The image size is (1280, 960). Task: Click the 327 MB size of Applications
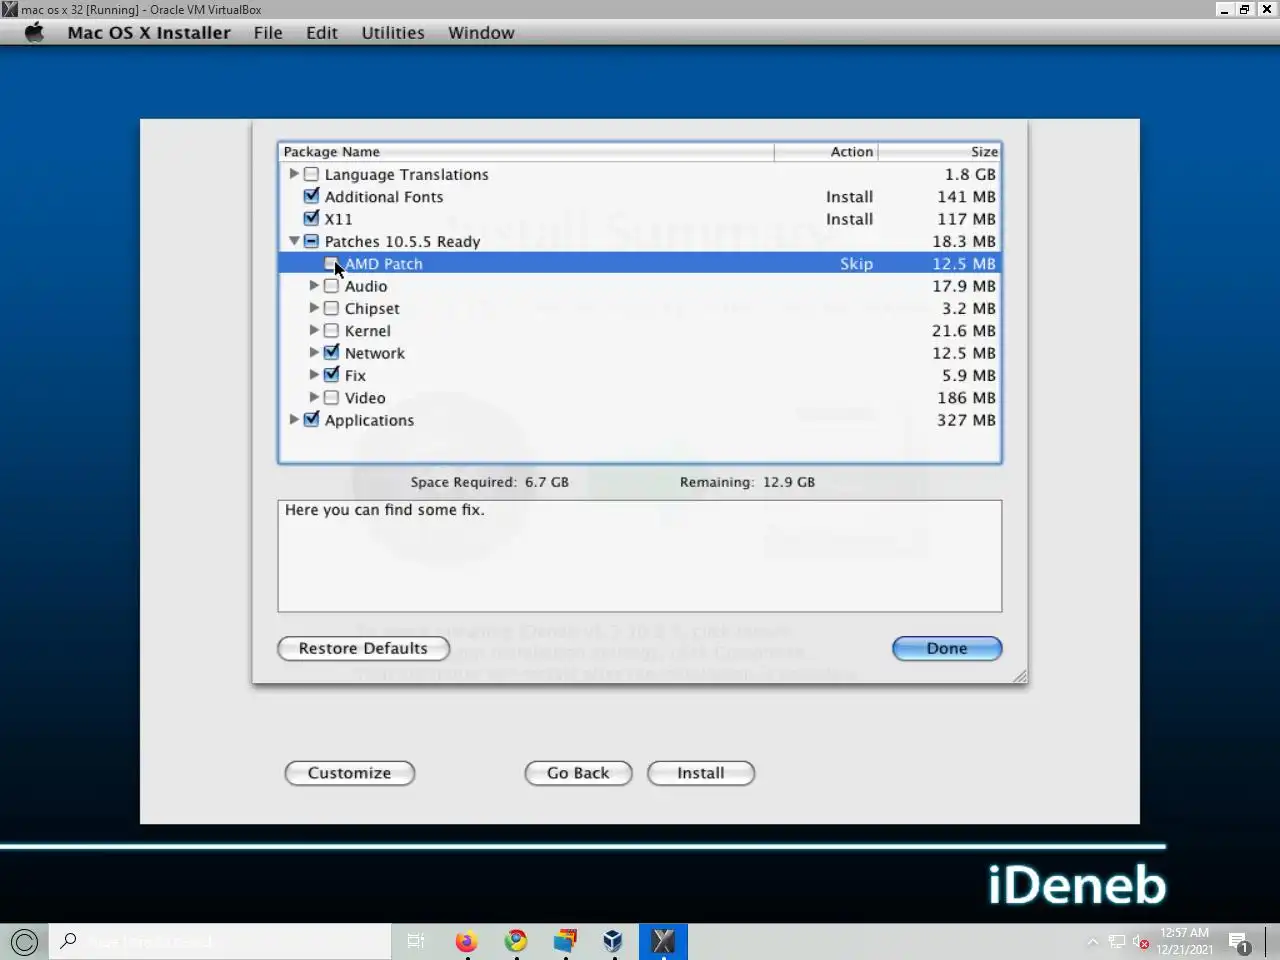[x=966, y=420]
